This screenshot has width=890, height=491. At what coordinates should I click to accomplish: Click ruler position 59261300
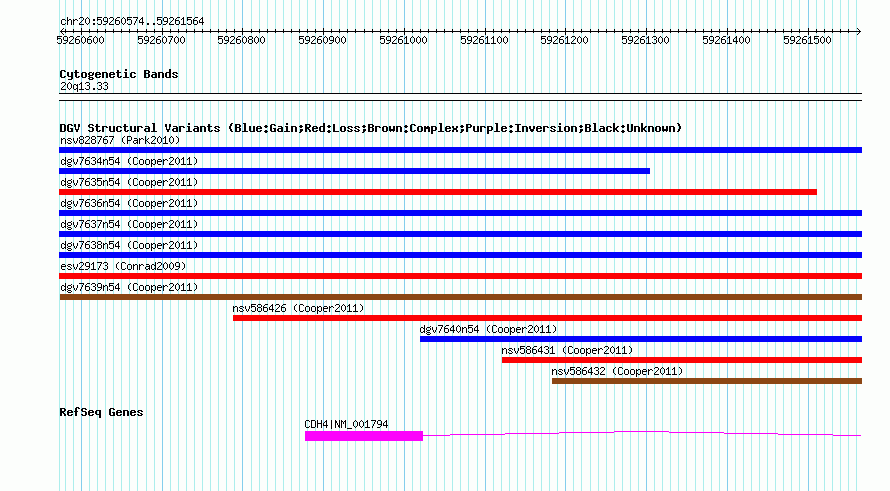(645, 40)
